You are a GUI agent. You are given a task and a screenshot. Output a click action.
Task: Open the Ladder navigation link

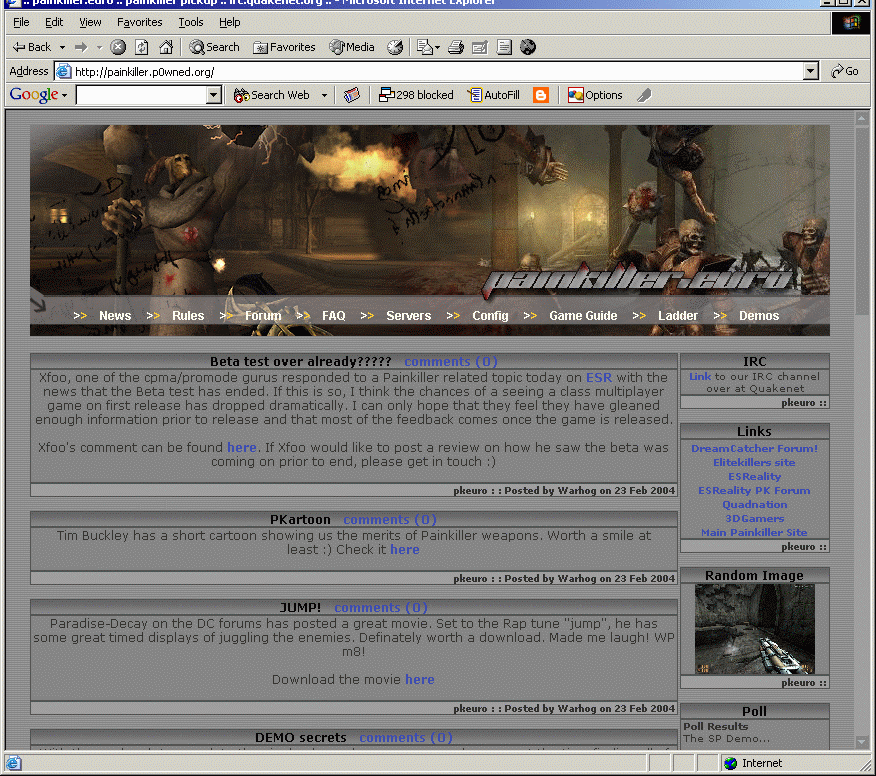[x=678, y=316]
